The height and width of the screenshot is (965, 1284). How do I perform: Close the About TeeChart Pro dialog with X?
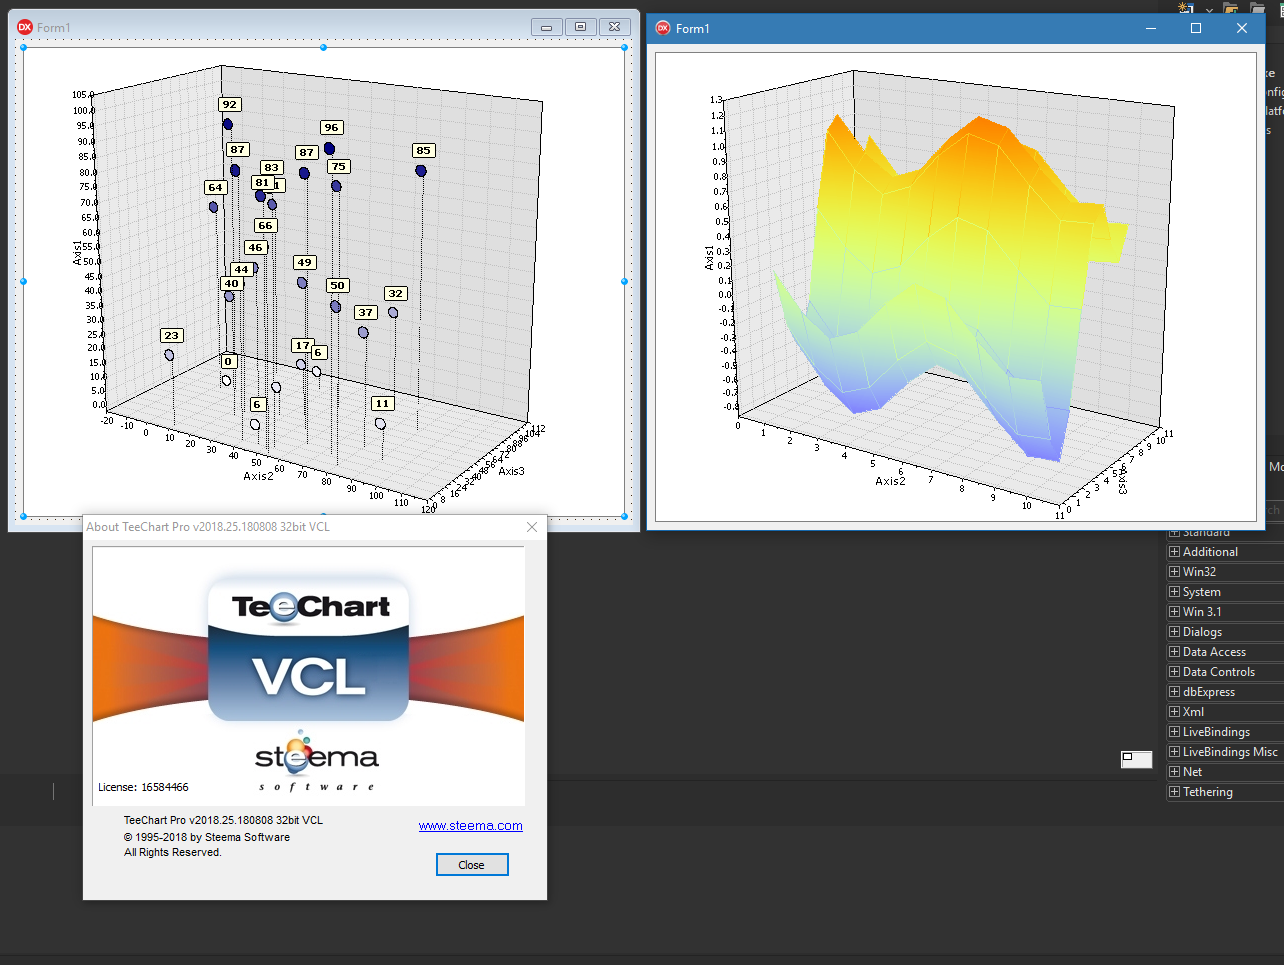(532, 527)
